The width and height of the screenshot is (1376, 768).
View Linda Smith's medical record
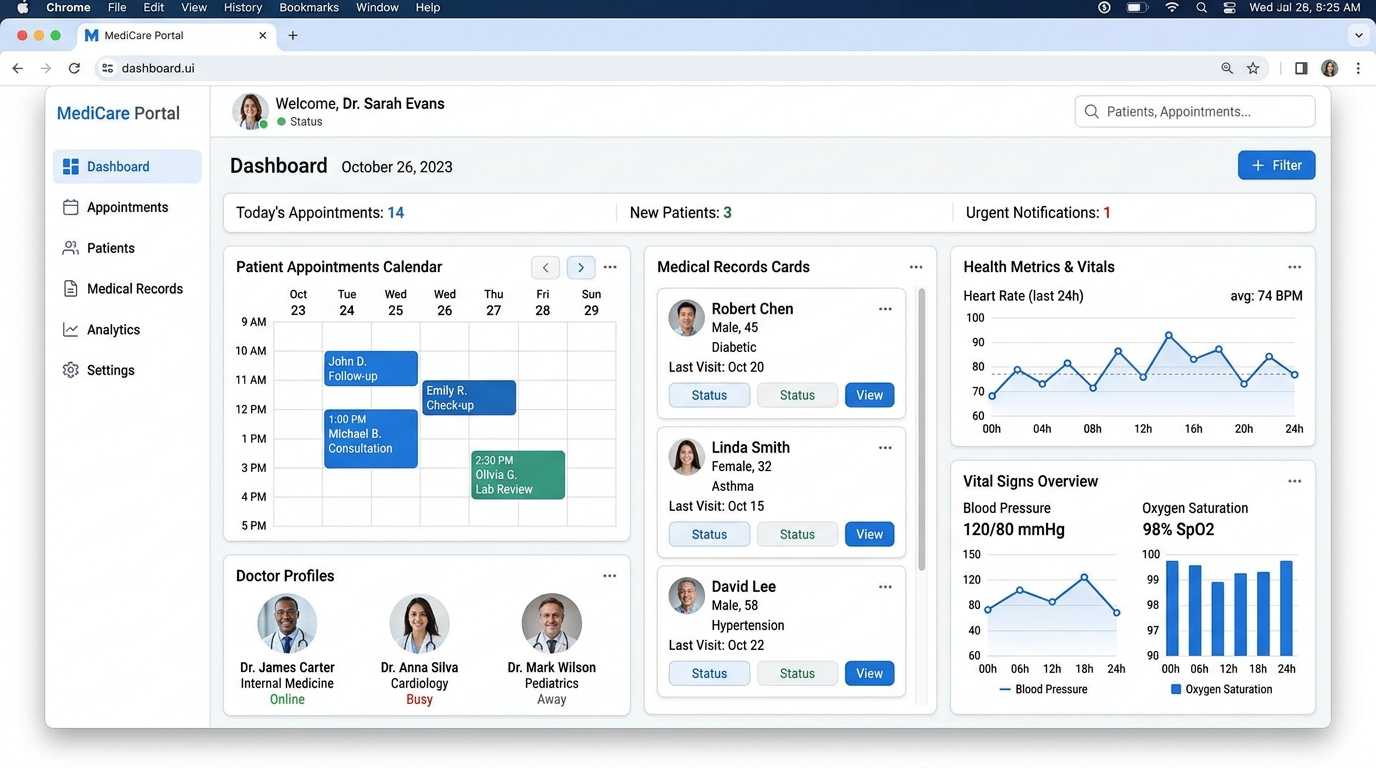click(869, 534)
